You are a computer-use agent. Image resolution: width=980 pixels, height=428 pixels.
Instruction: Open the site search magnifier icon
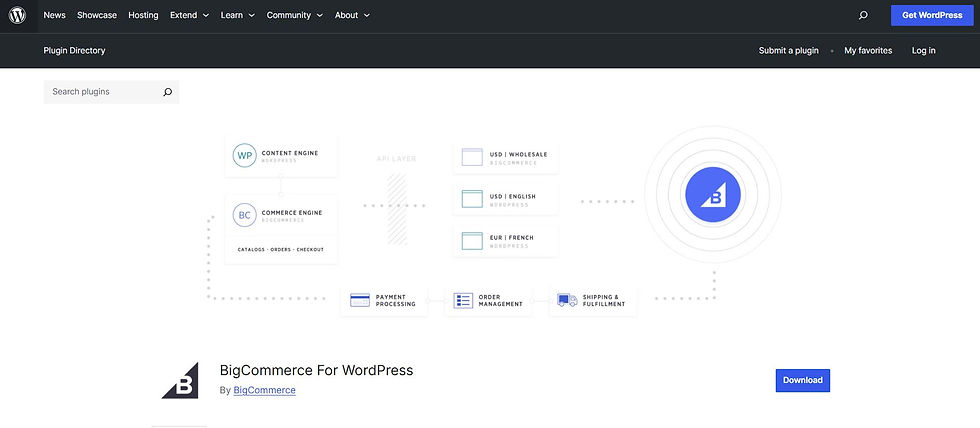pyautogui.click(x=863, y=16)
